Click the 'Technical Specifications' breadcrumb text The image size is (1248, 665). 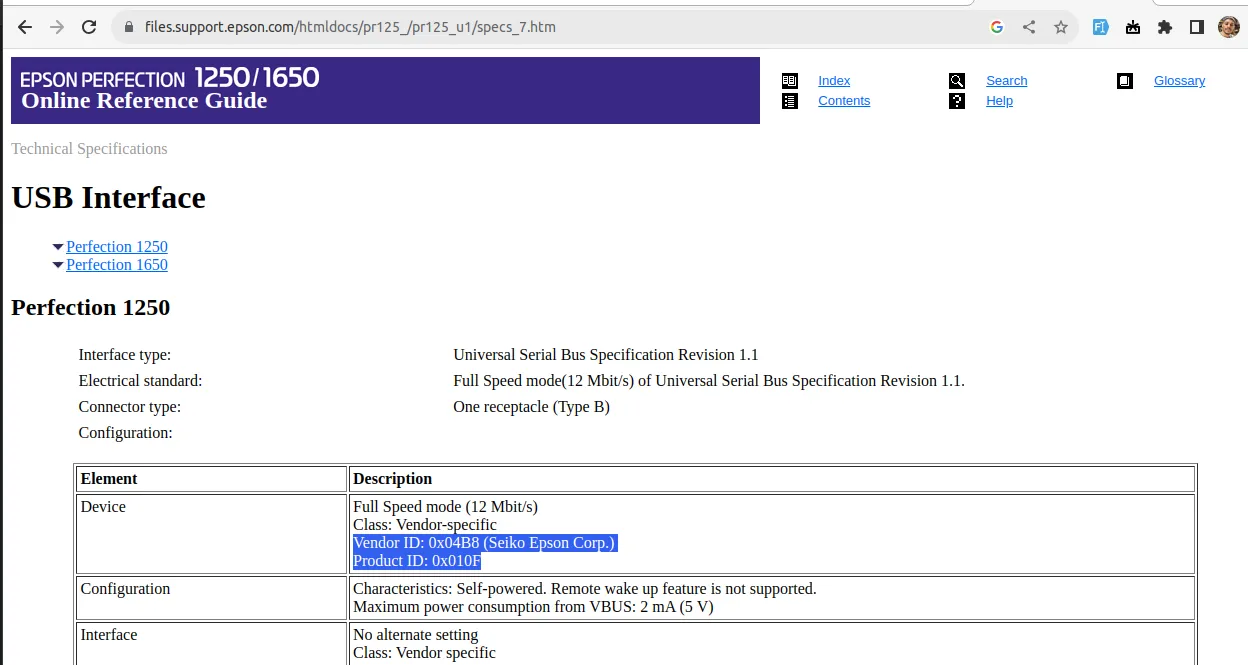(x=89, y=149)
